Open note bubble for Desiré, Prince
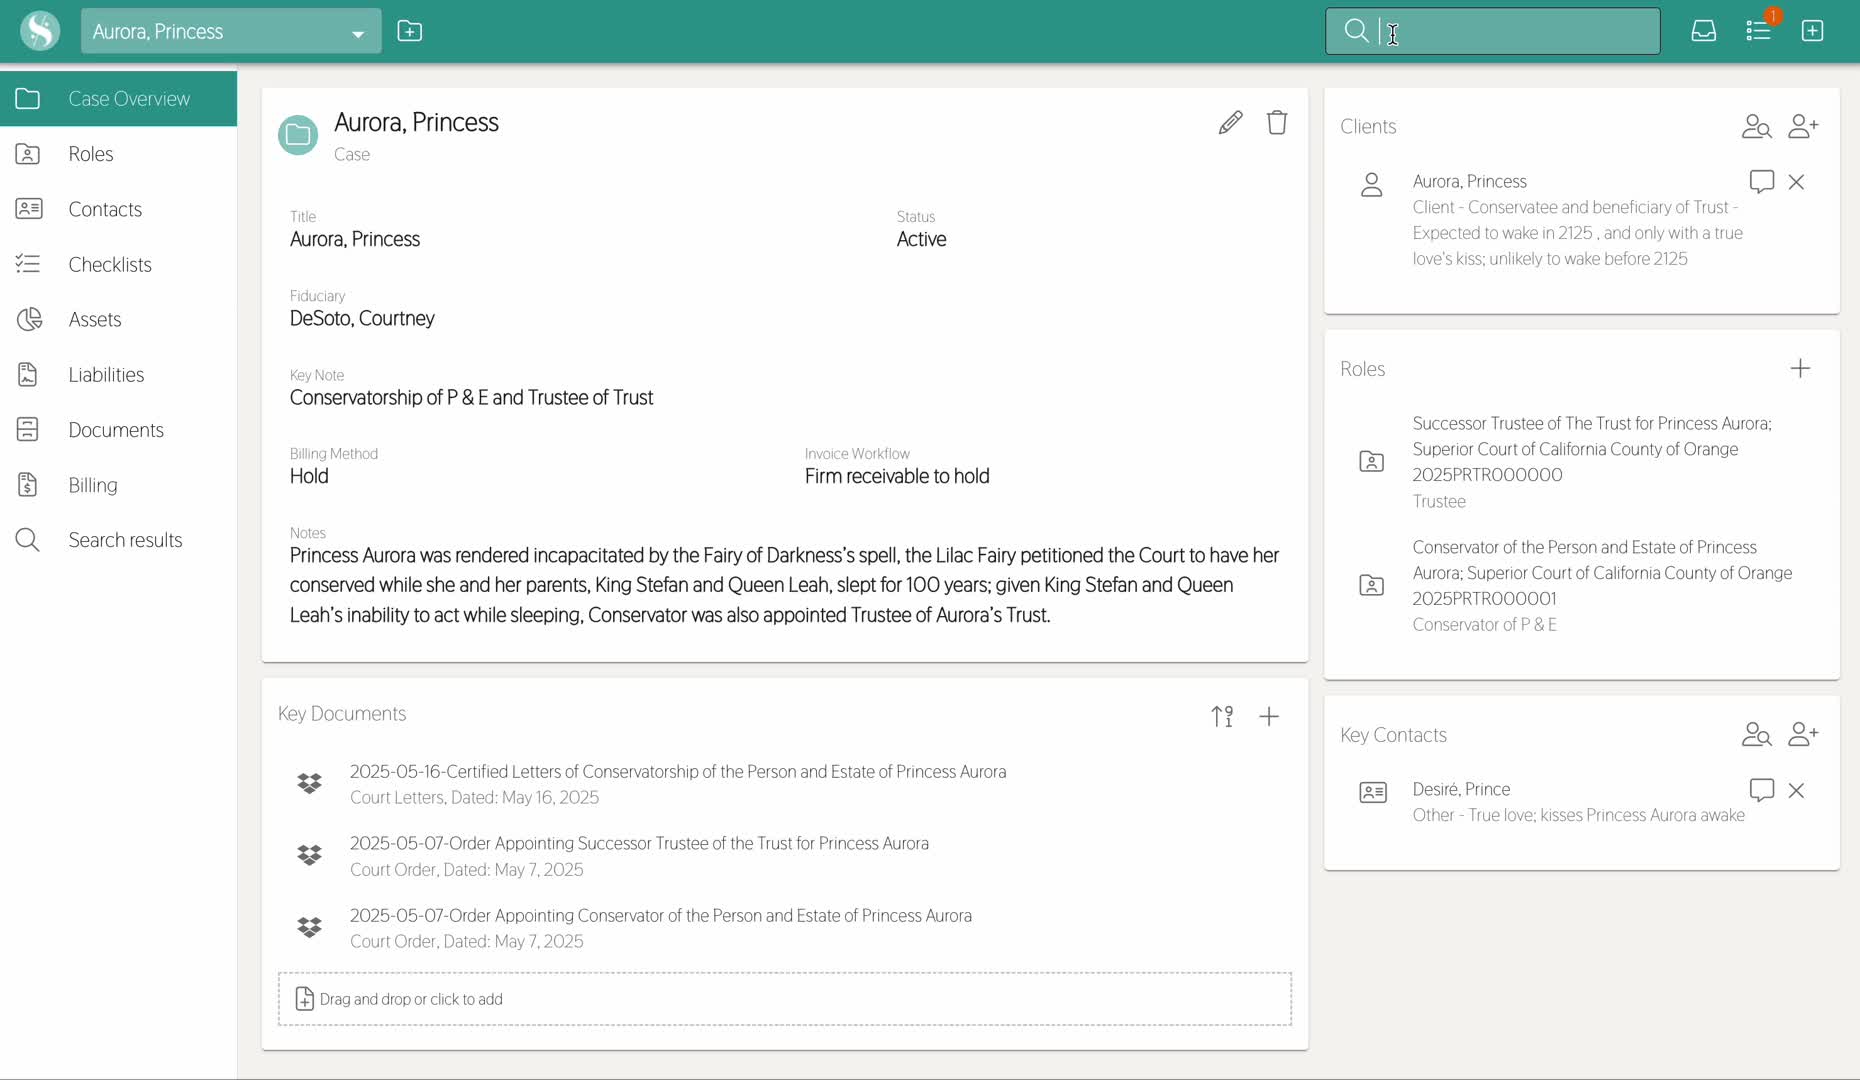This screenshot has width=1860, height=1080. (x=1761, y=789)
